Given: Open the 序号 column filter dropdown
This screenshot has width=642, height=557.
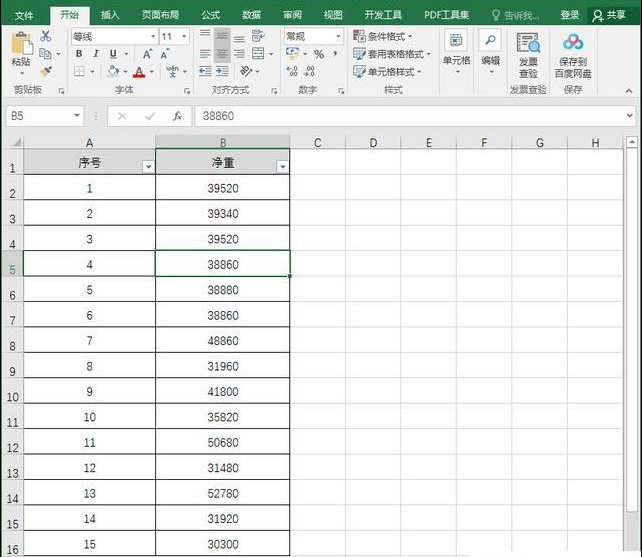Looking at the screenshot, I should tap(148, 166).
